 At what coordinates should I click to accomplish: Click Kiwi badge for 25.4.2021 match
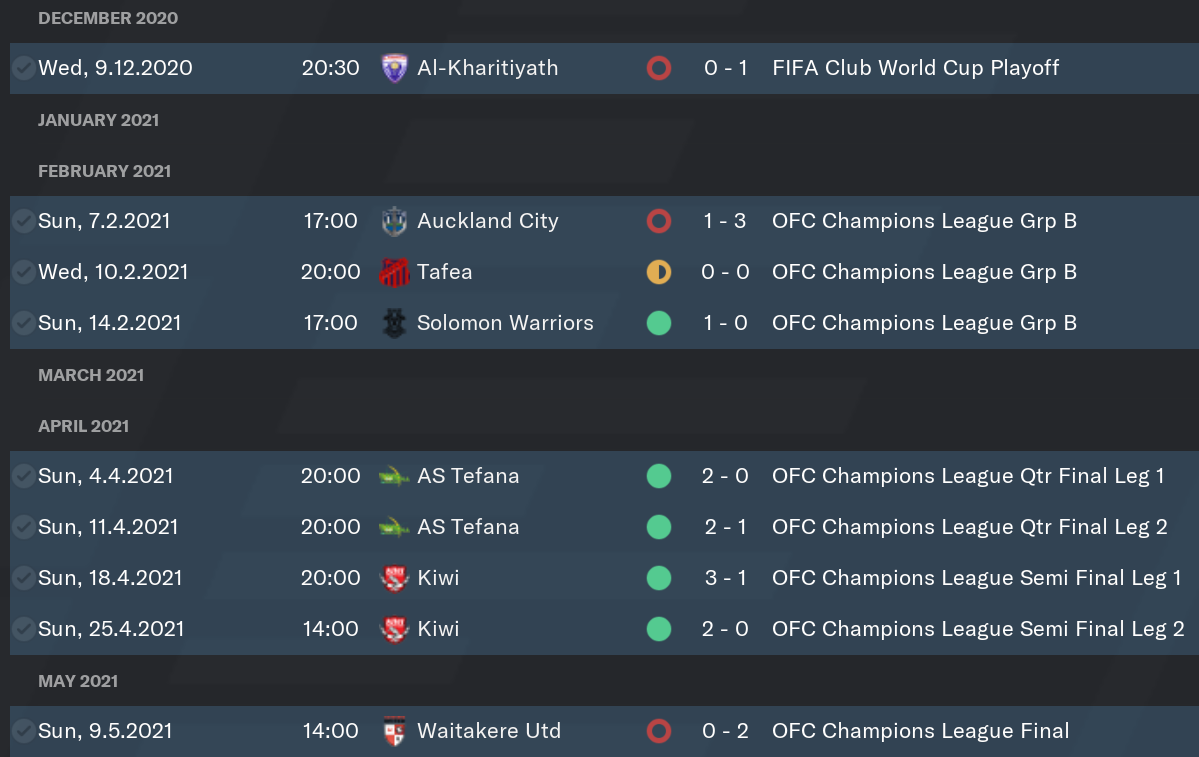point(395,629)
